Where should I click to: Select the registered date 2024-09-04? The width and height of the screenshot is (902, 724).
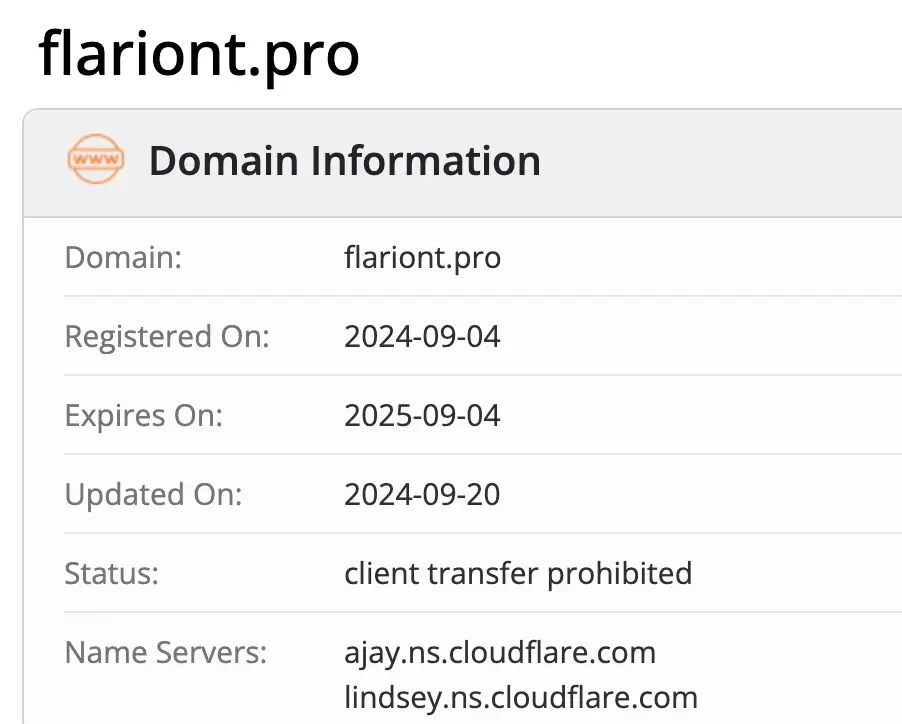[x=422, y=336]
